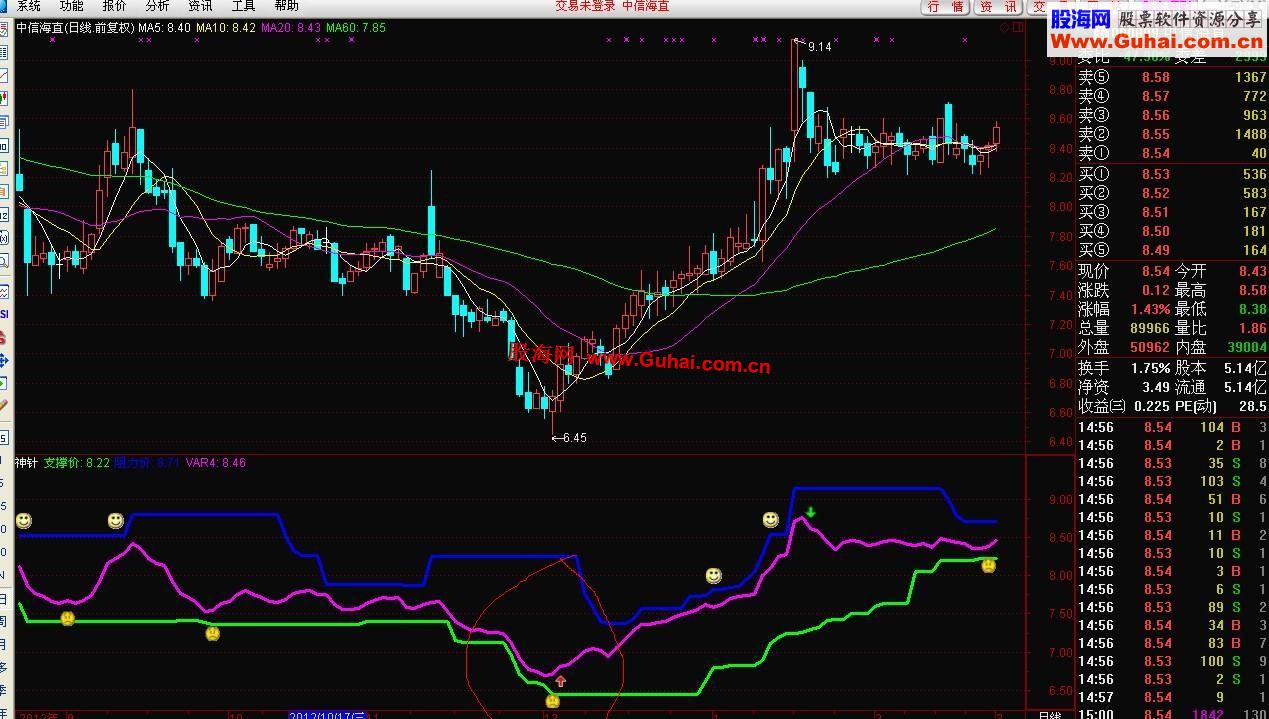Select the 卖⑤ 8.58 order row
The width and height of the screenshot is (1269, 719).
click(1173, 77)
